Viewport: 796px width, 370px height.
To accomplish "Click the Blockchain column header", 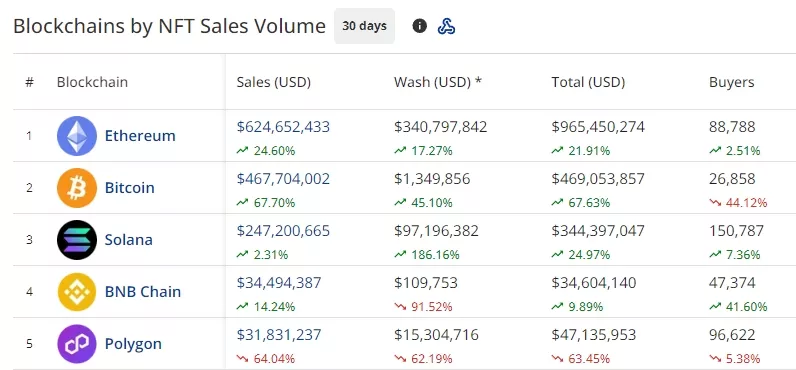I will [92, 82].
